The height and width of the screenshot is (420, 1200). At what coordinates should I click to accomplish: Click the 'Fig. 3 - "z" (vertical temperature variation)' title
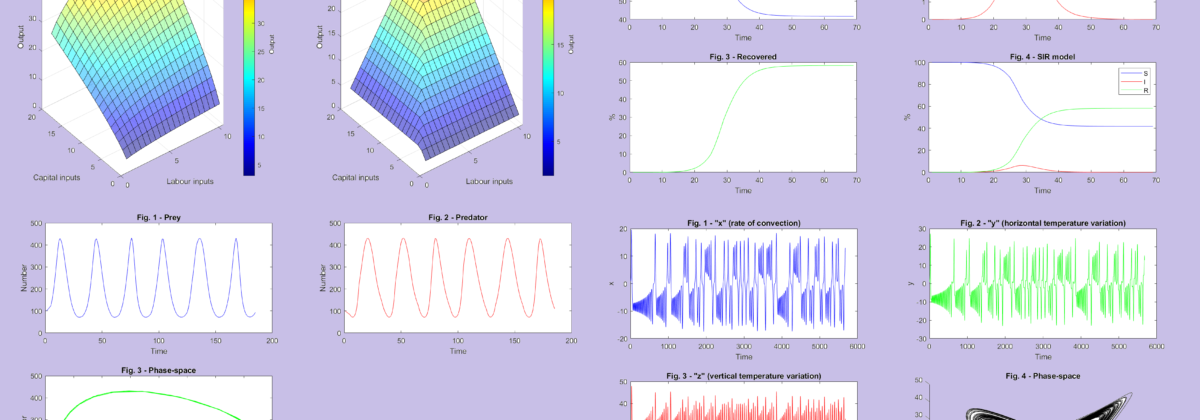(743, 376)
